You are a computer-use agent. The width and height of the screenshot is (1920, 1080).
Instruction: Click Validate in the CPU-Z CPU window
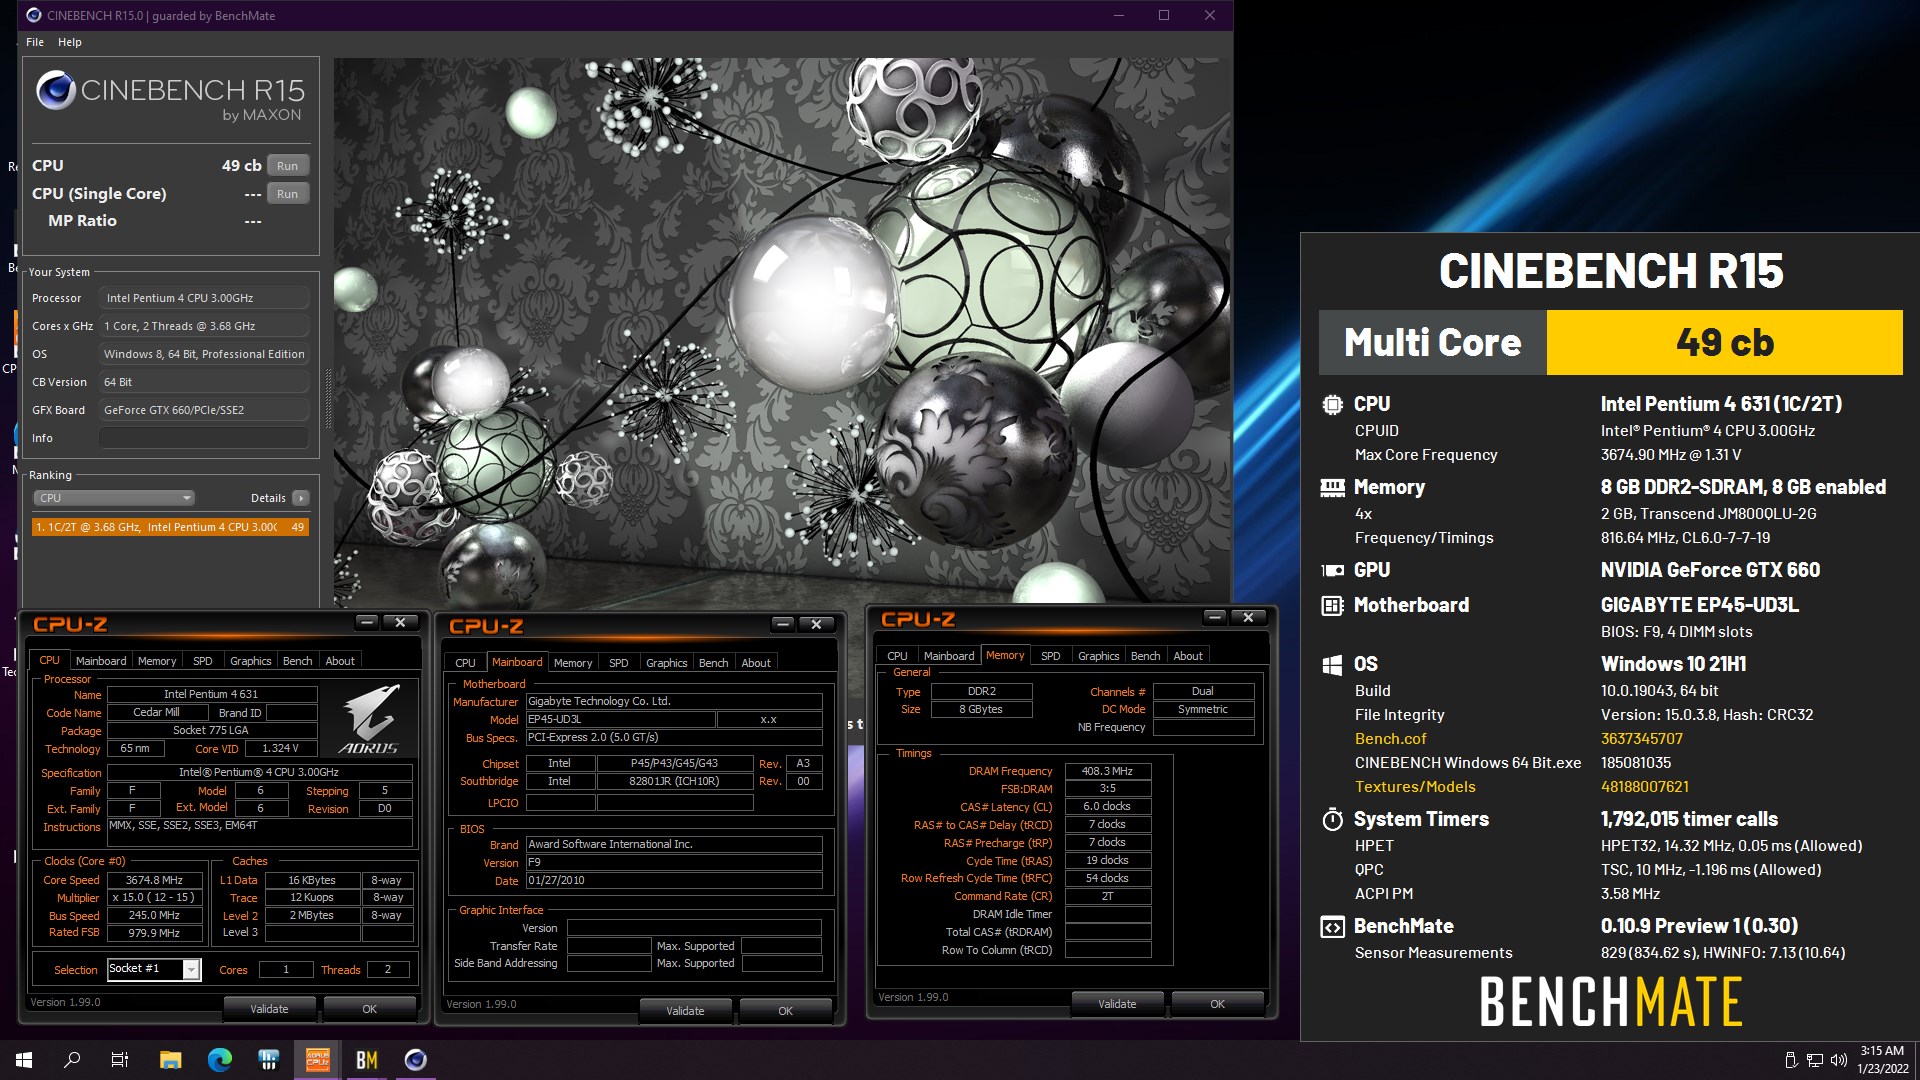pyautogui.click(x=269, y=1009)
